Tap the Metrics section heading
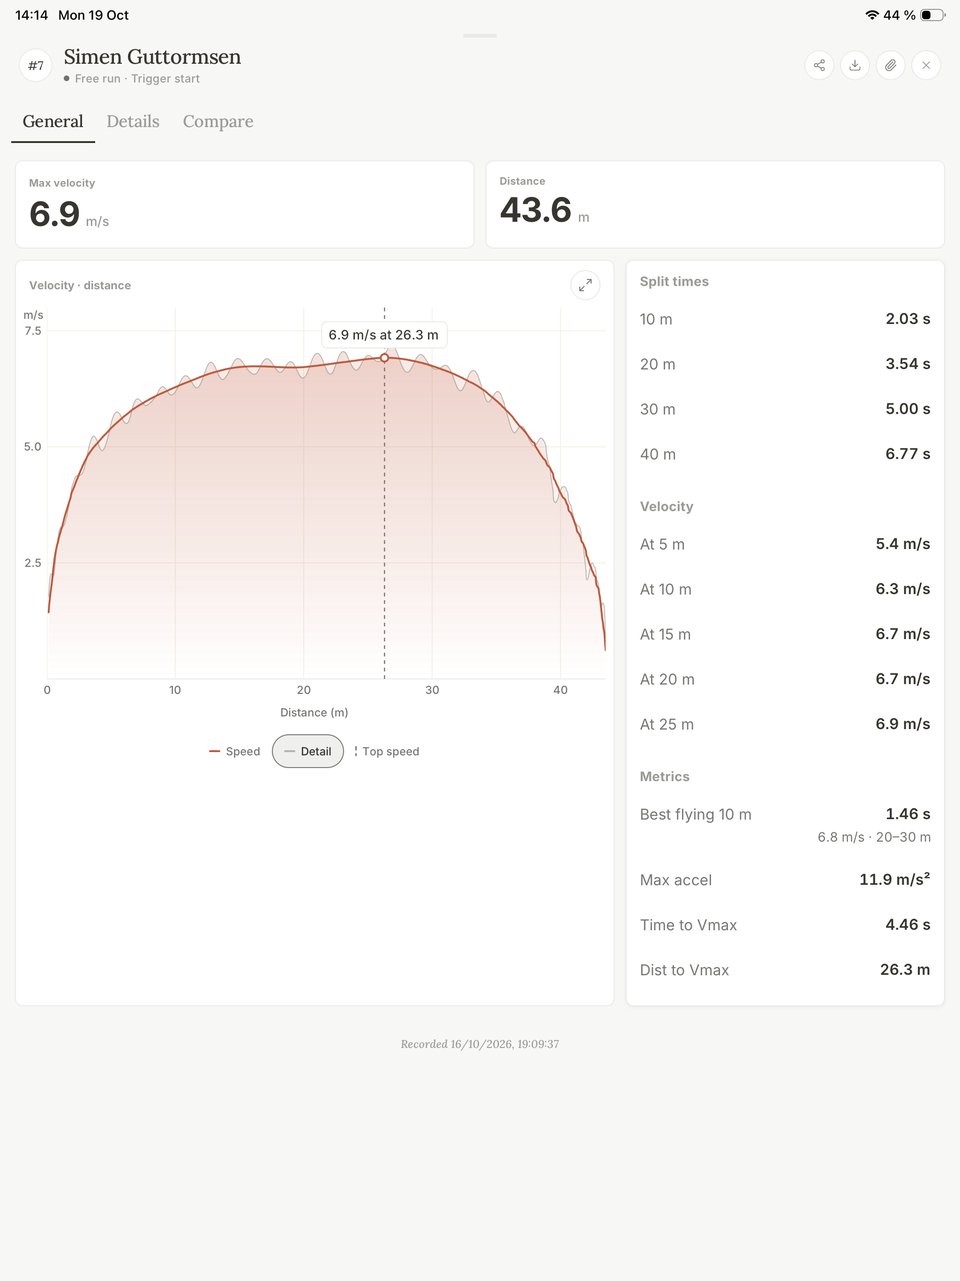This screenshot has height=1281, width=960. pos(665,777)
